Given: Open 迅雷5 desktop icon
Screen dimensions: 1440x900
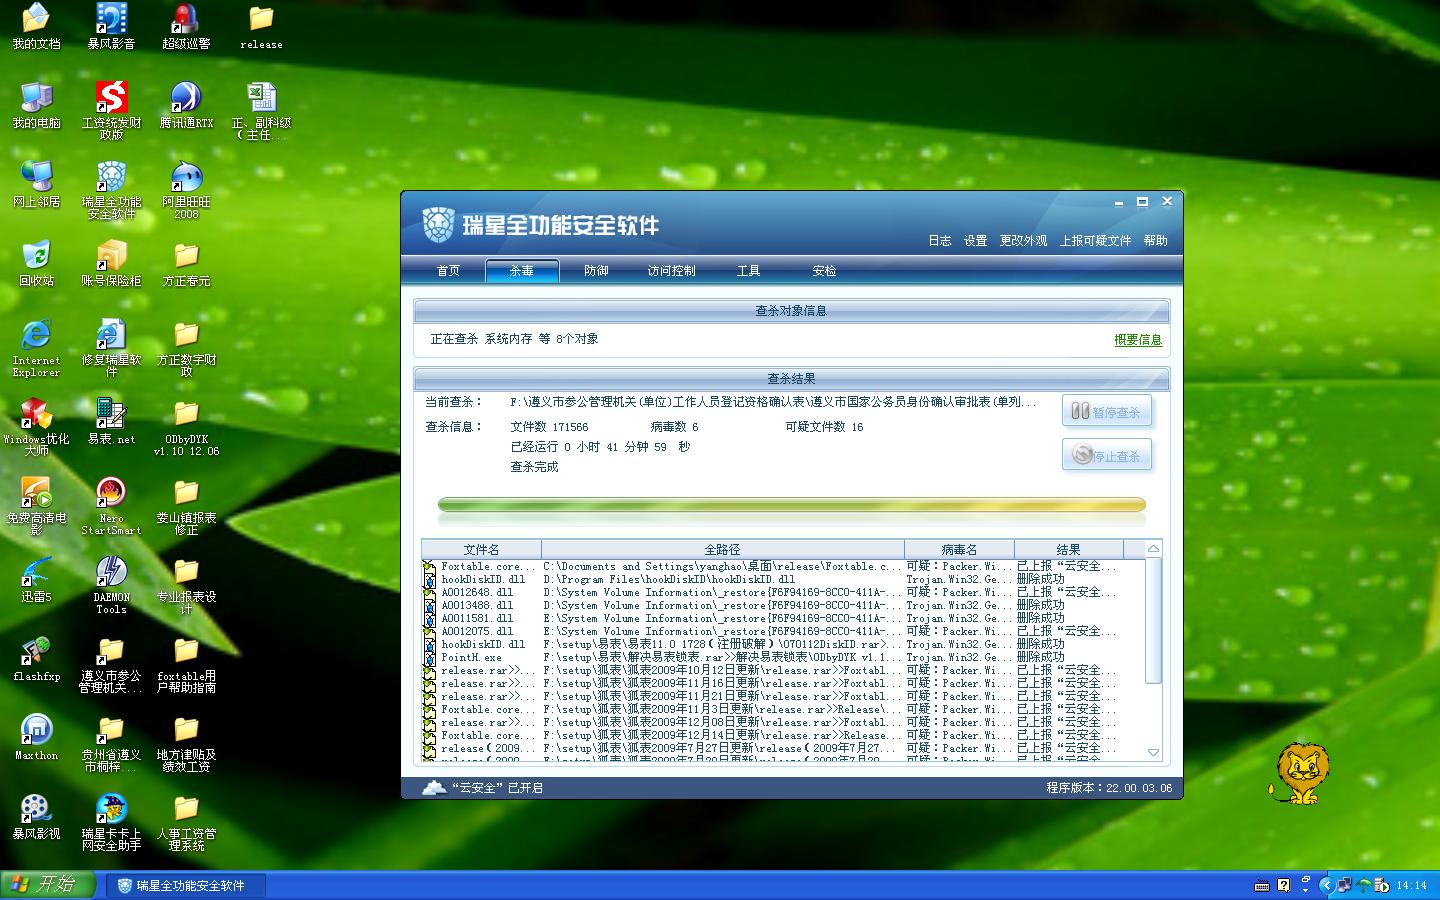Looking at the screenshot, I should click(36, 579).
